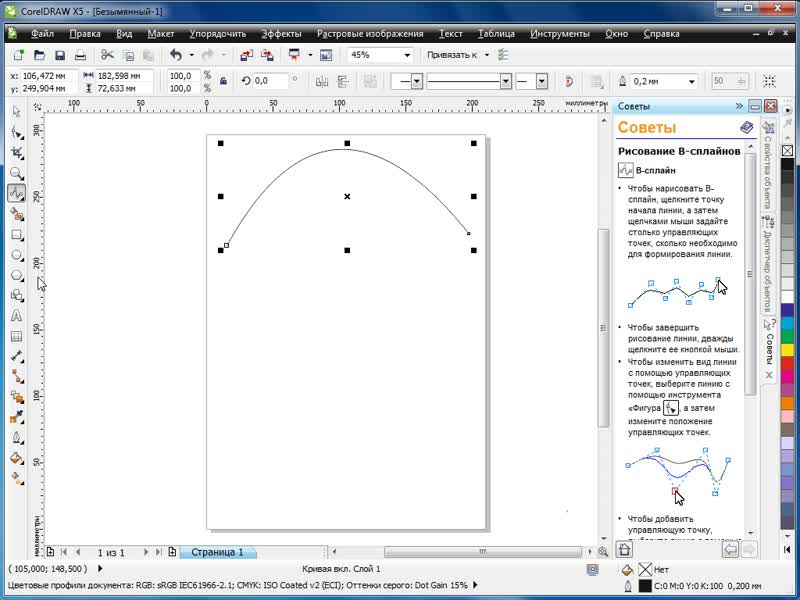Open start arrowhead dropdown
The image size is (800, 600).
click(417, 81)
